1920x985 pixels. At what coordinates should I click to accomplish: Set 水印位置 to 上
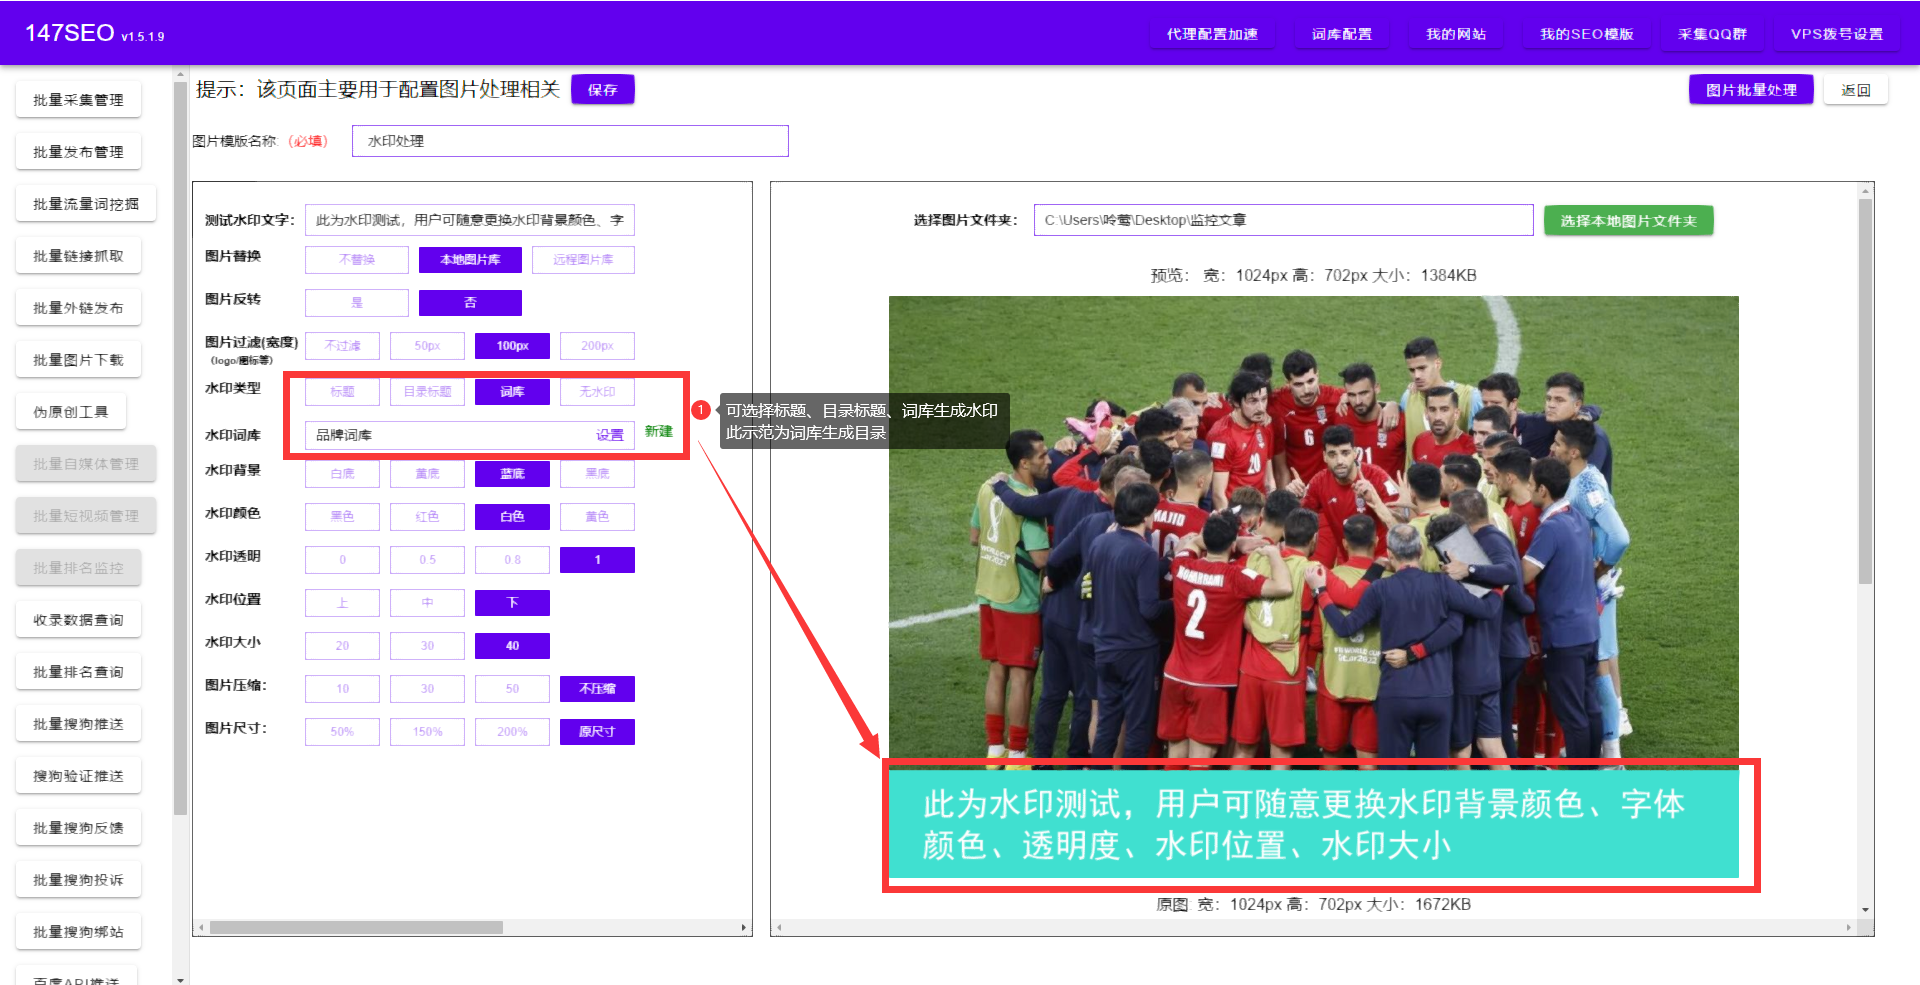pyautogui.click(x=342, y=603)
